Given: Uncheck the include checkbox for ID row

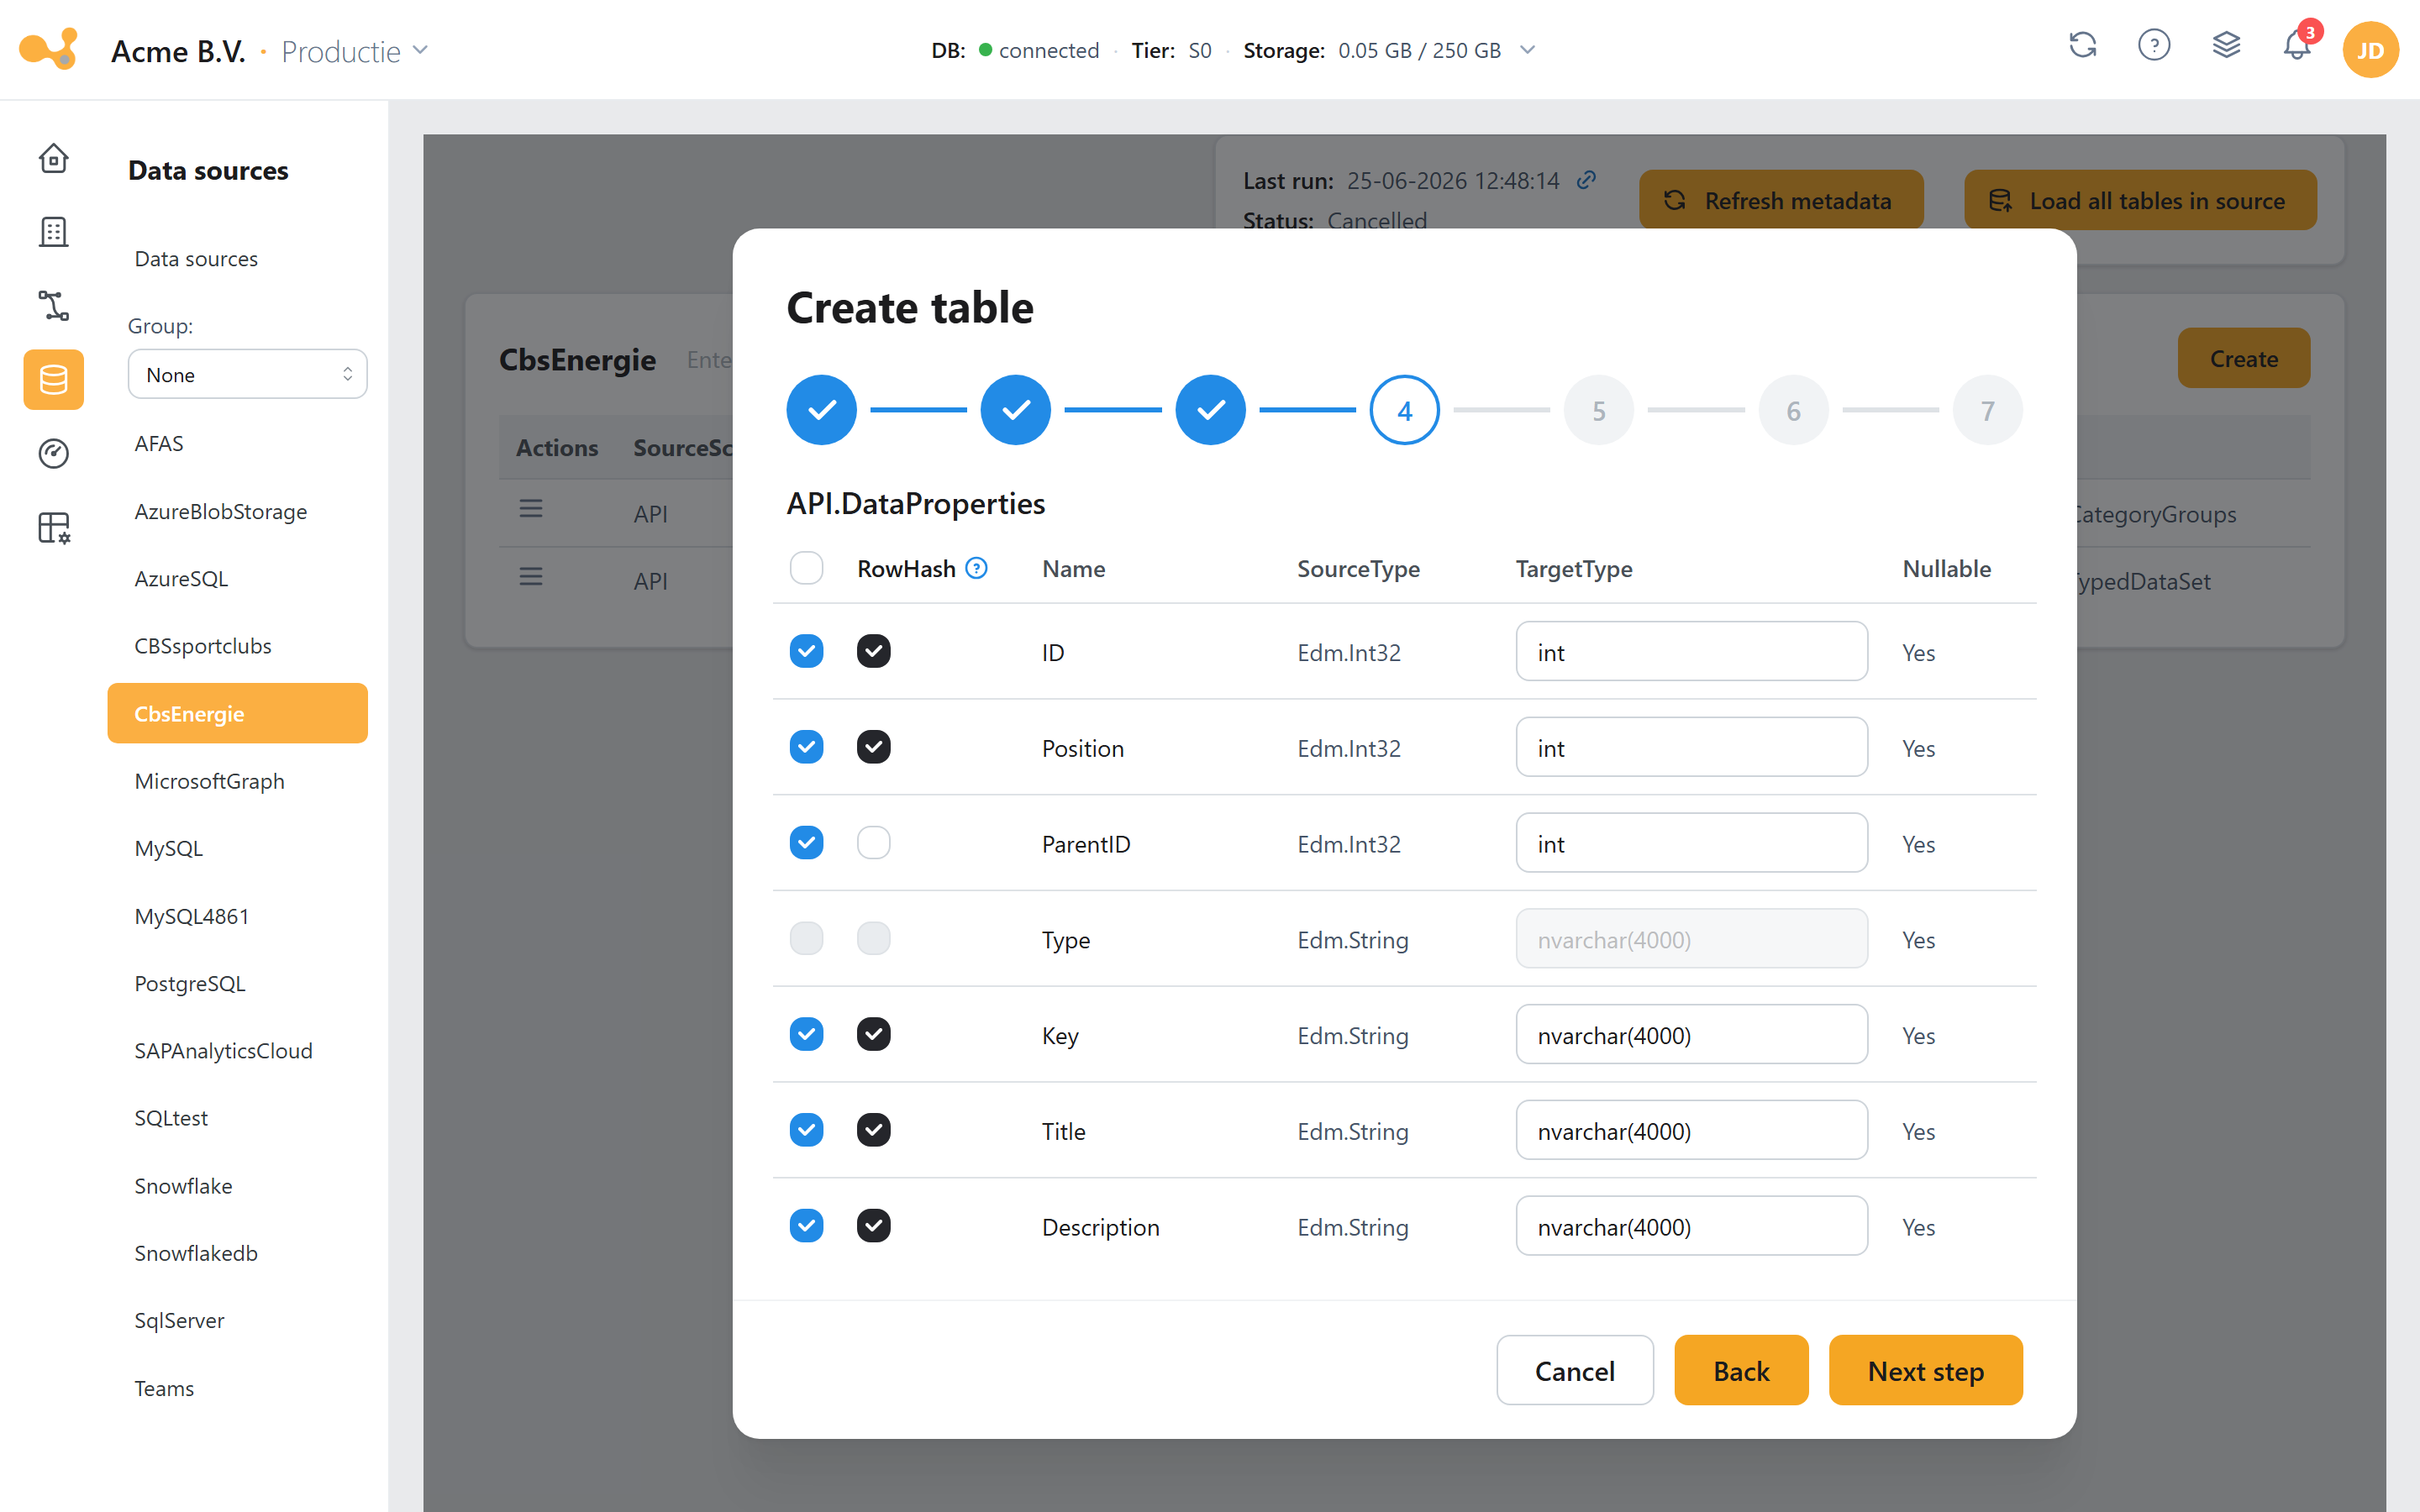Looking at the screenshot, I should pyautogui.click(x=806, y=651).
